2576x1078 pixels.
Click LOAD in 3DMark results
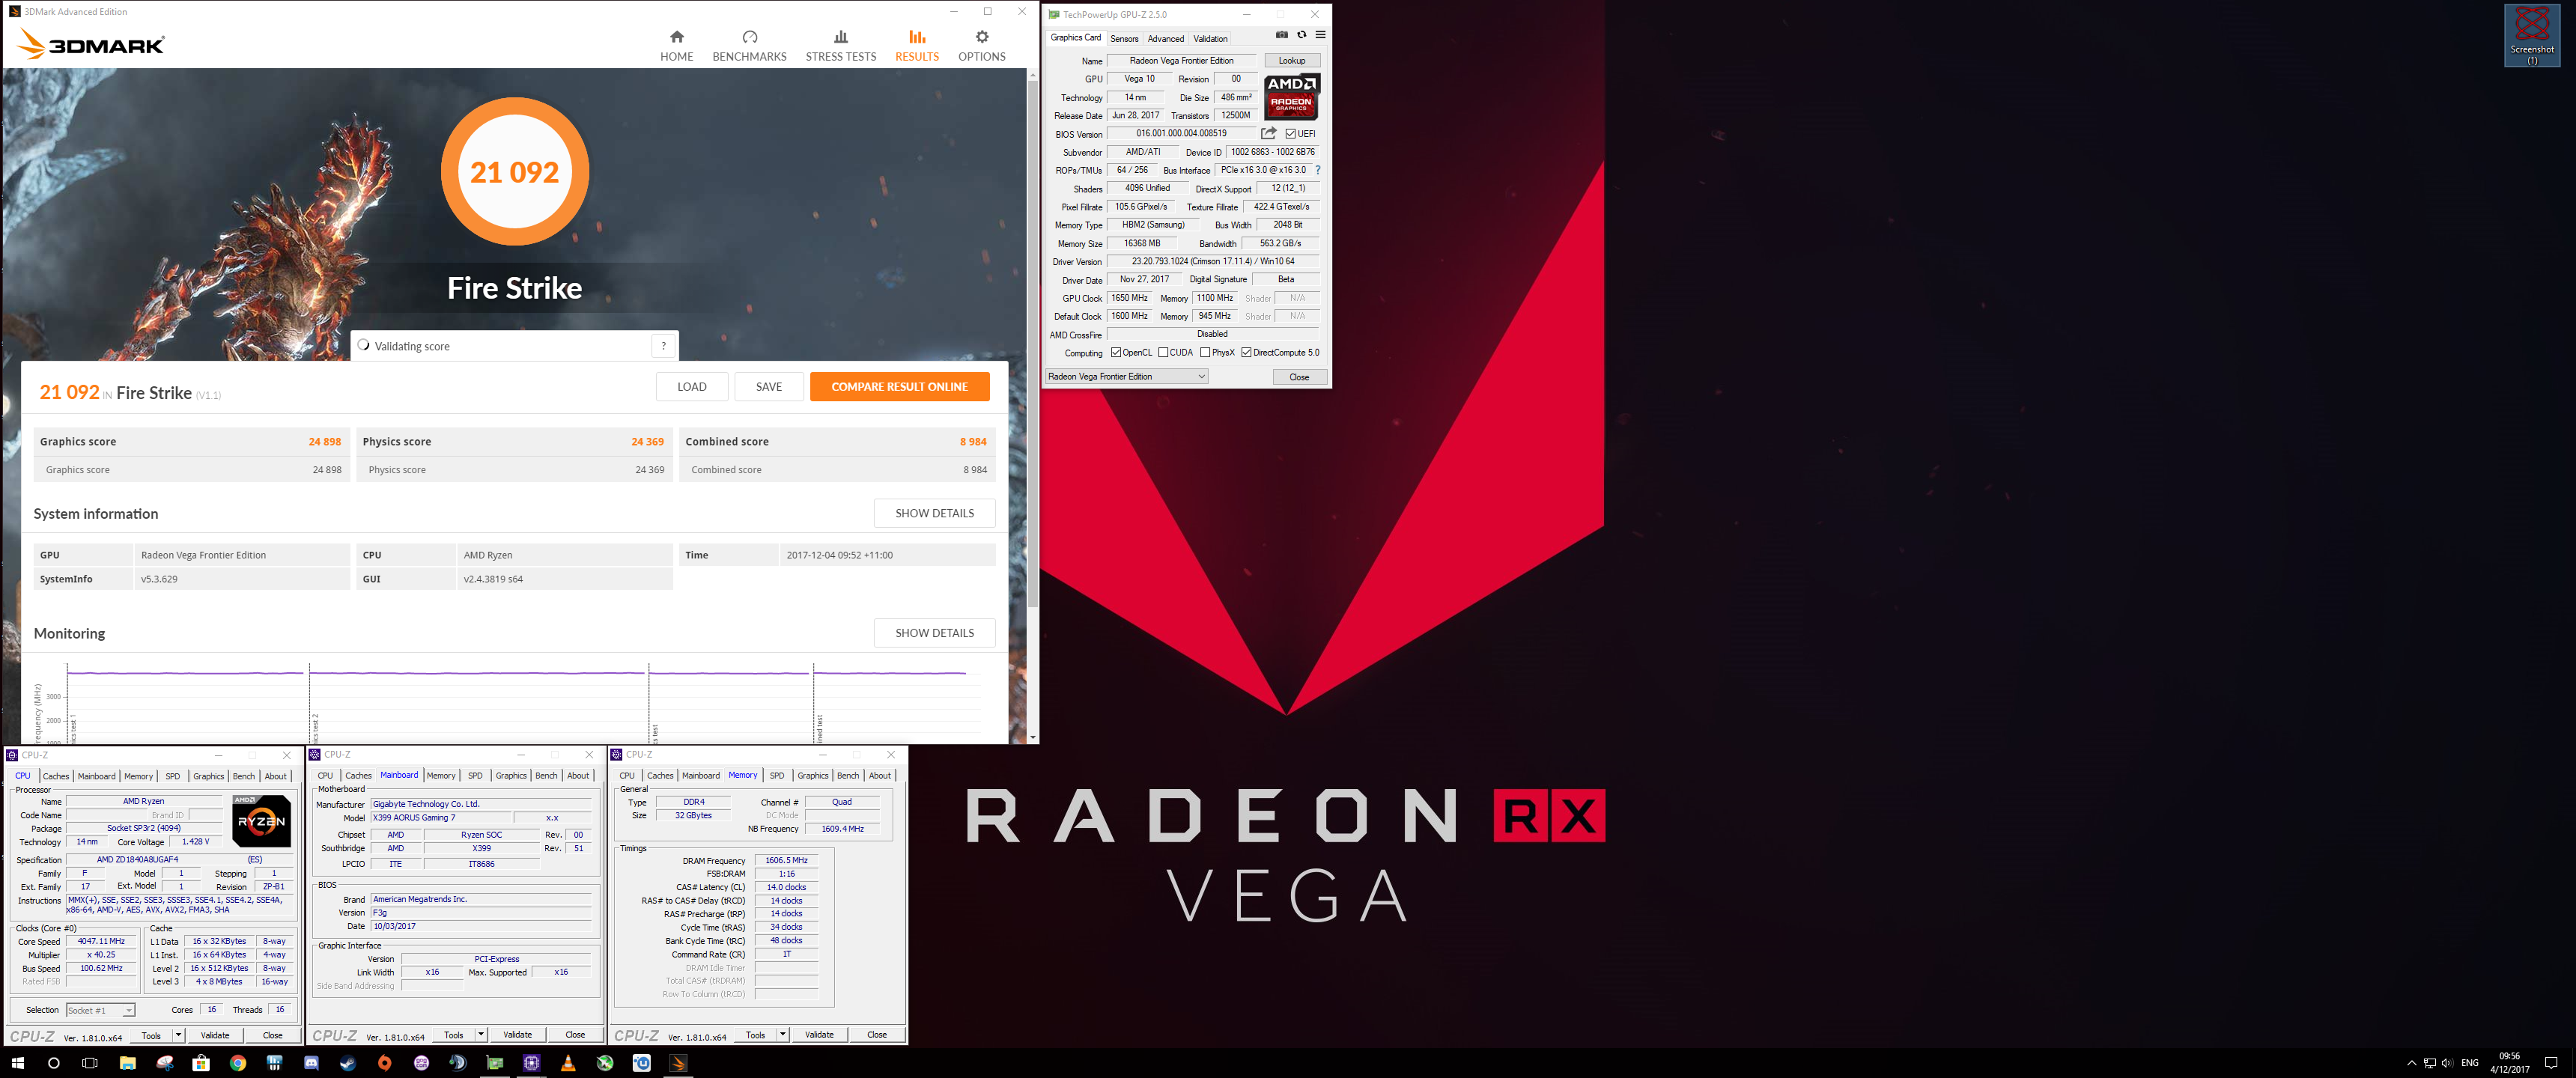tap(692, 387)
